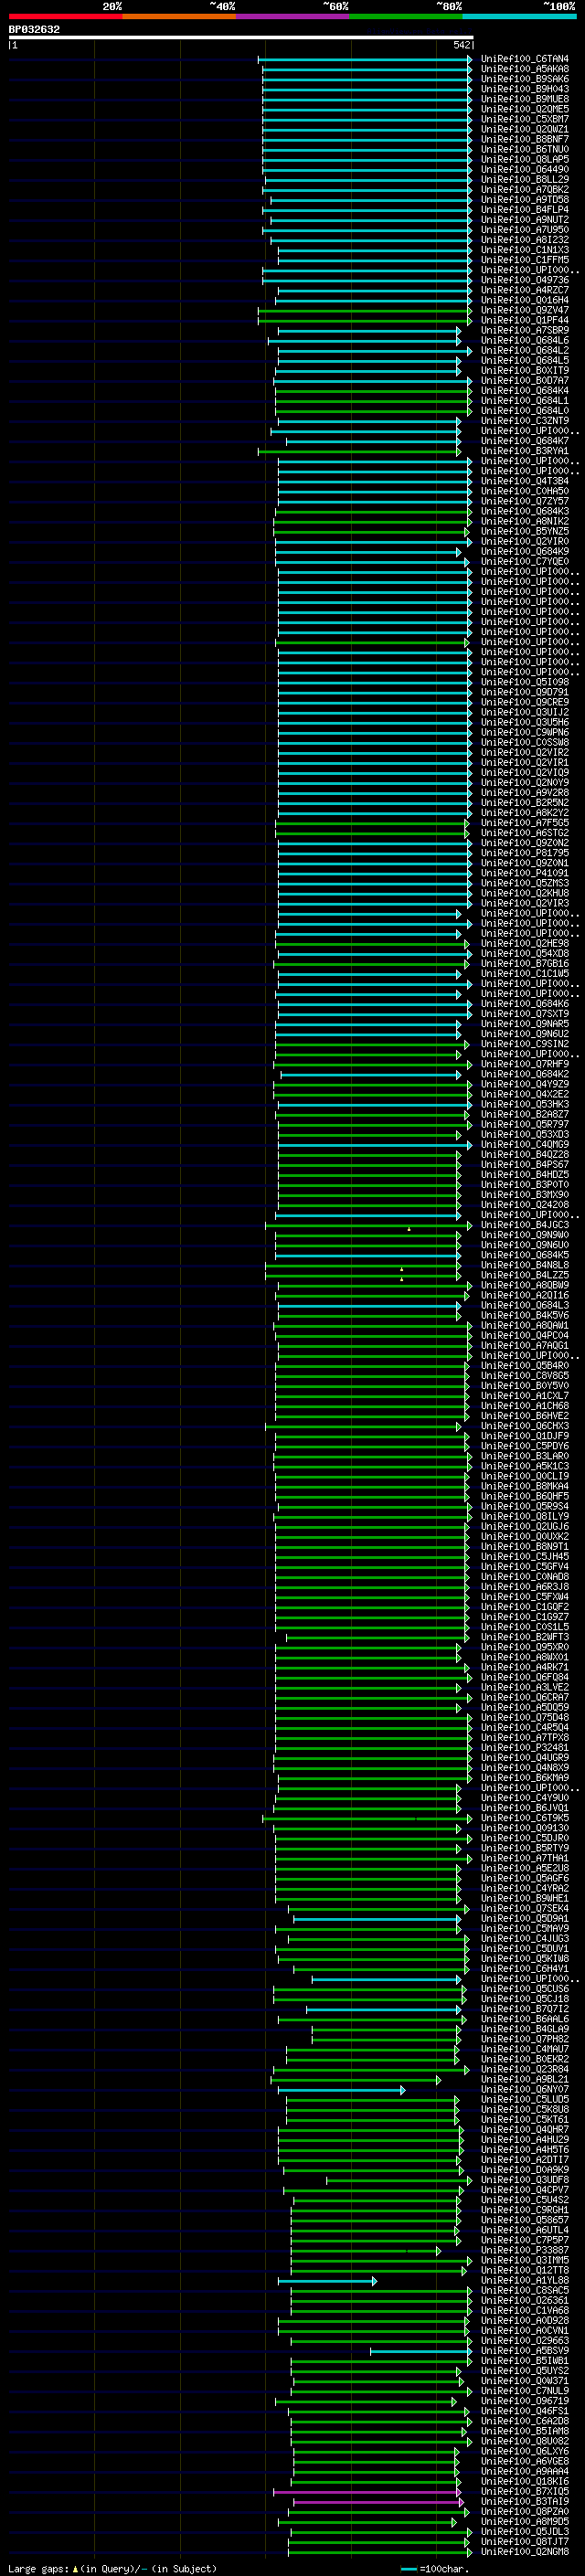The width and height of the screenshot is (585, 2576).
Task: Click UniRef100_B4JGC3 hit name
Action: pyautogui.click(x=525, y=1225)
